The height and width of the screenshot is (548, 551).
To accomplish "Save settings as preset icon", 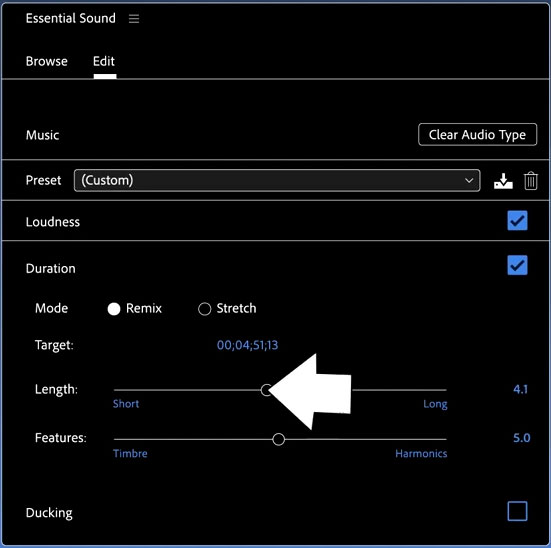I will 503,181.
